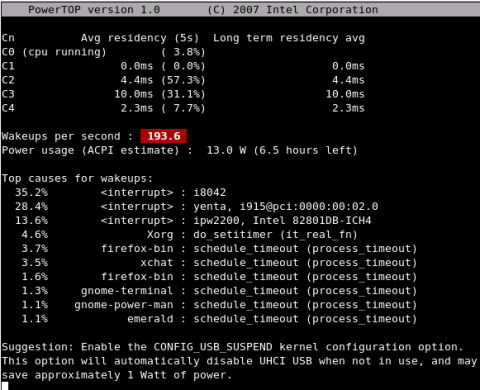Click the red 193.6 wakeups value
Screen dimensions: 480x390
point(164,136)
